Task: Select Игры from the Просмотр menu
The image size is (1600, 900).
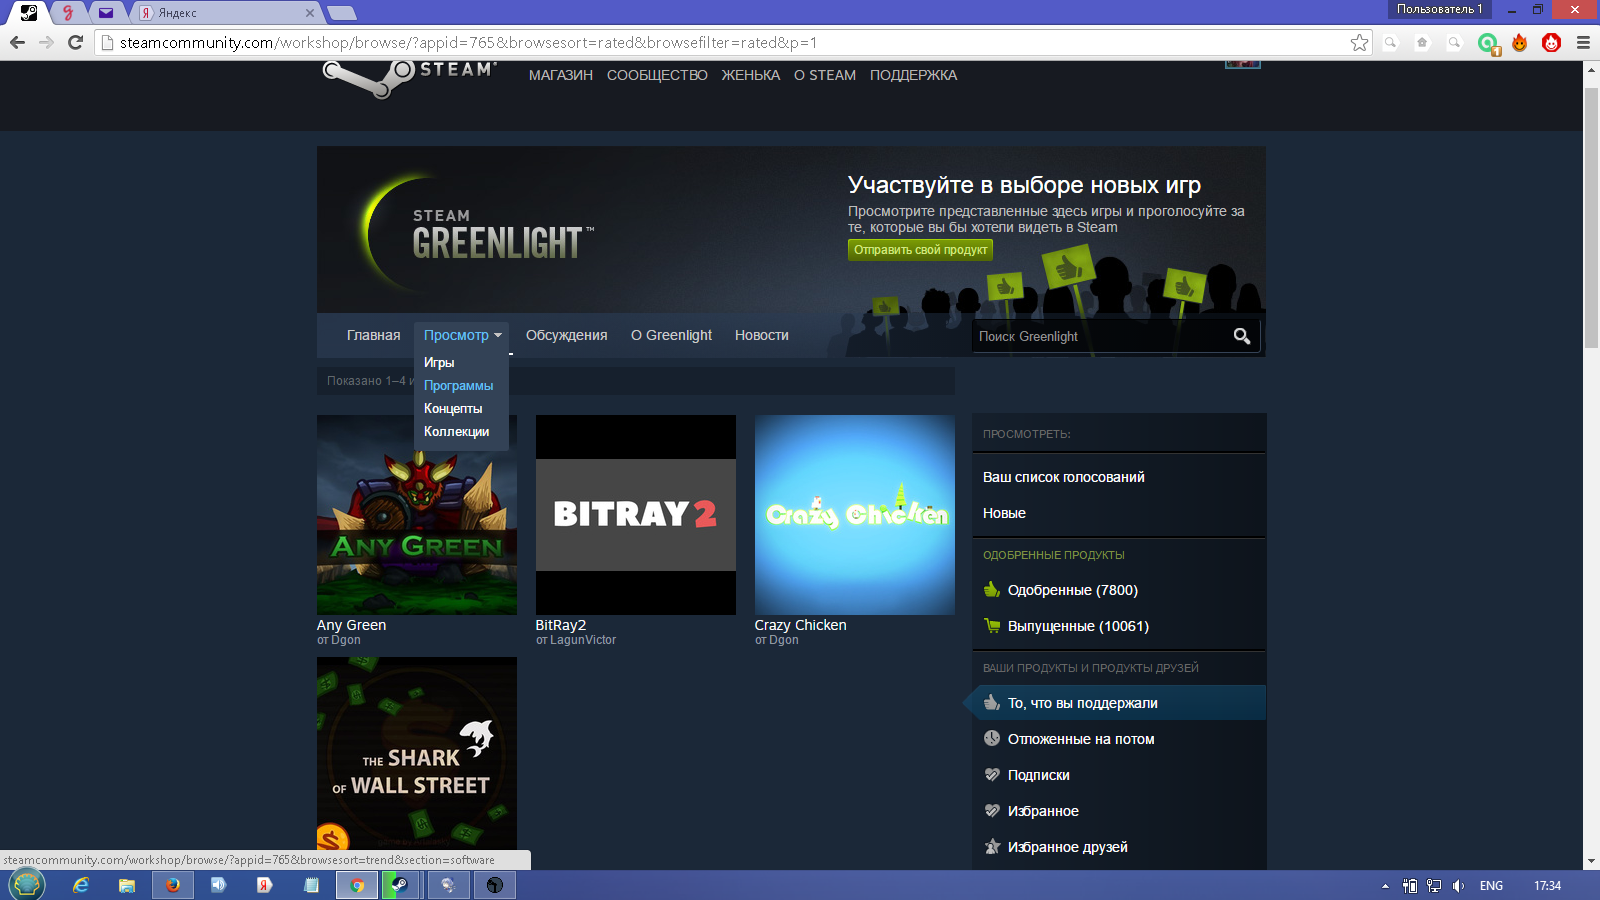Action: (439, 362)
